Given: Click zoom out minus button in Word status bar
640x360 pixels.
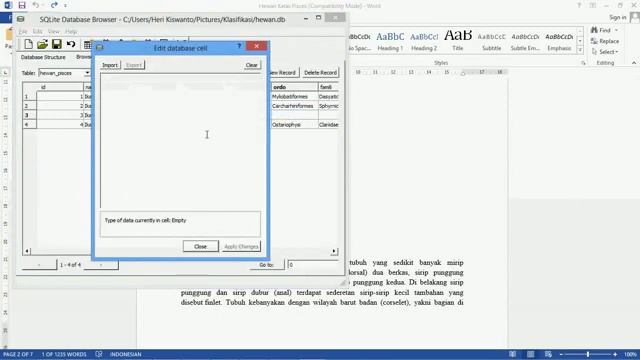Looking at the screenshot, I should [561, 354].
